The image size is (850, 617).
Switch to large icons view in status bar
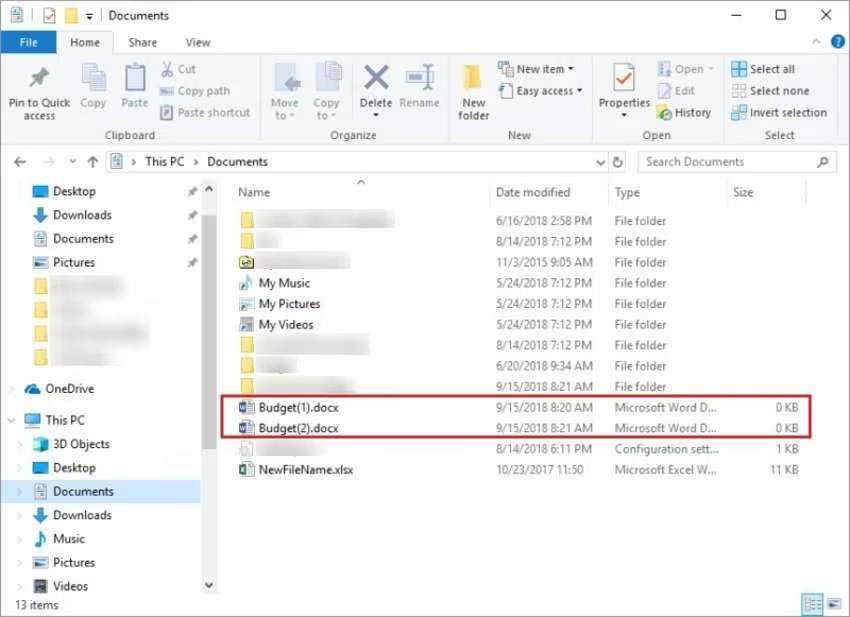coord(834,604)
